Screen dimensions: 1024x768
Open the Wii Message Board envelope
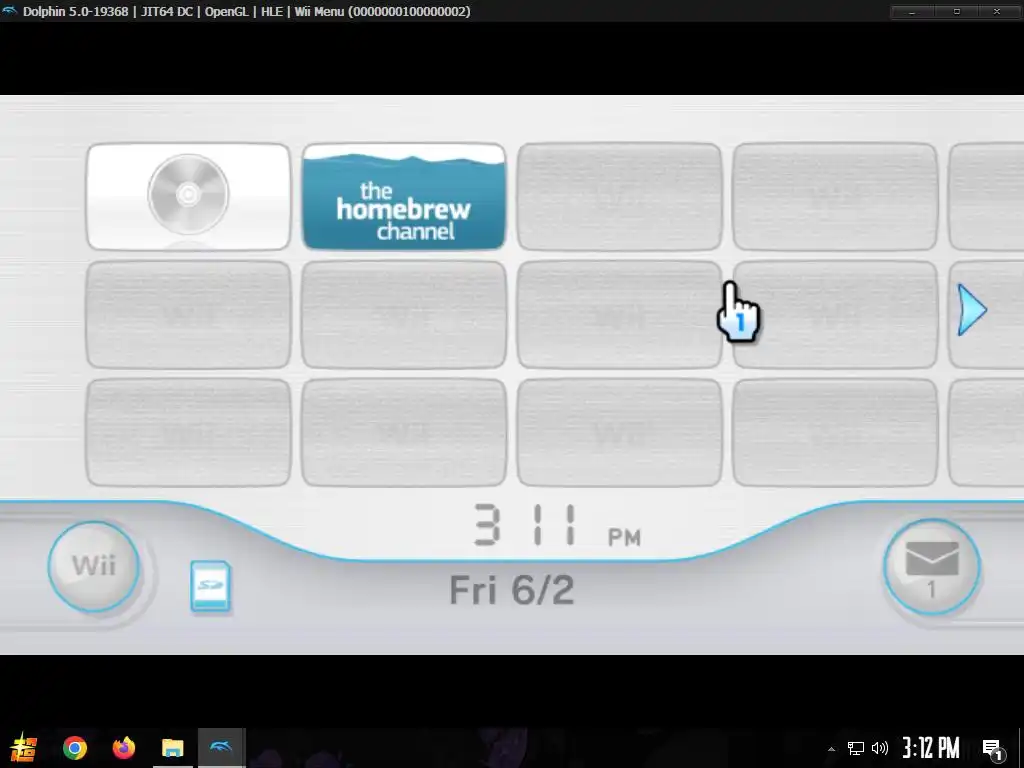[932, 567]
